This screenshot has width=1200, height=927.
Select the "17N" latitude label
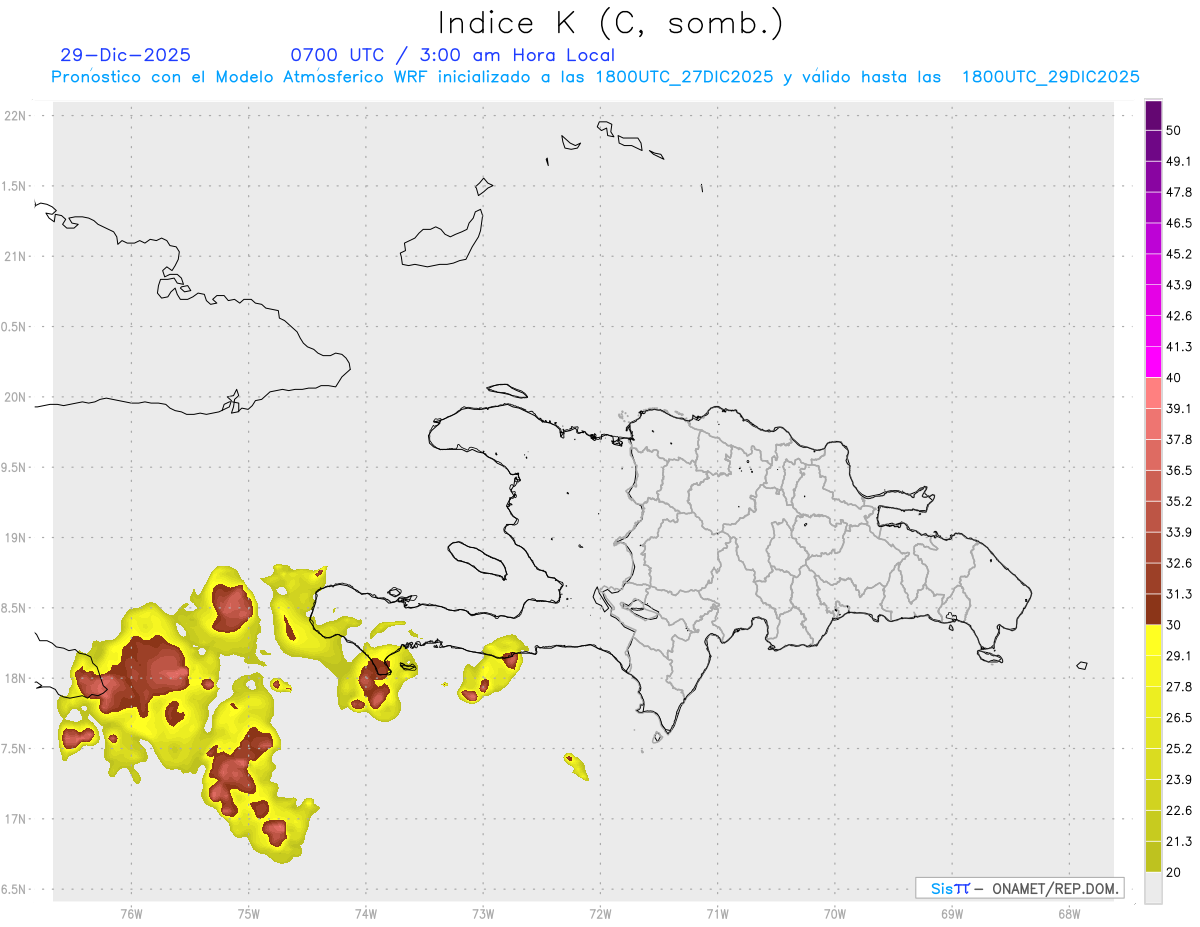[x=16, y=819]
